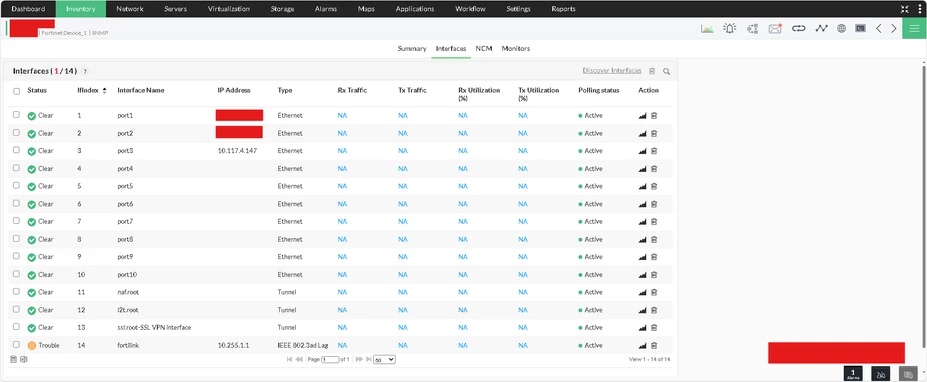Check the port1 row checkbox

(17, 115)
